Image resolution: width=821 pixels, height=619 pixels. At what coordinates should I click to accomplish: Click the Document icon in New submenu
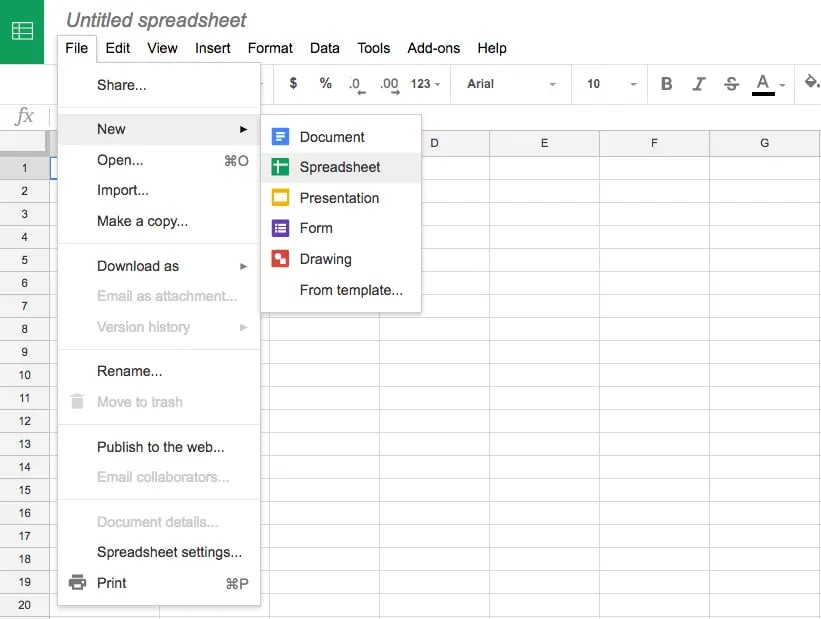click(280, 137)
